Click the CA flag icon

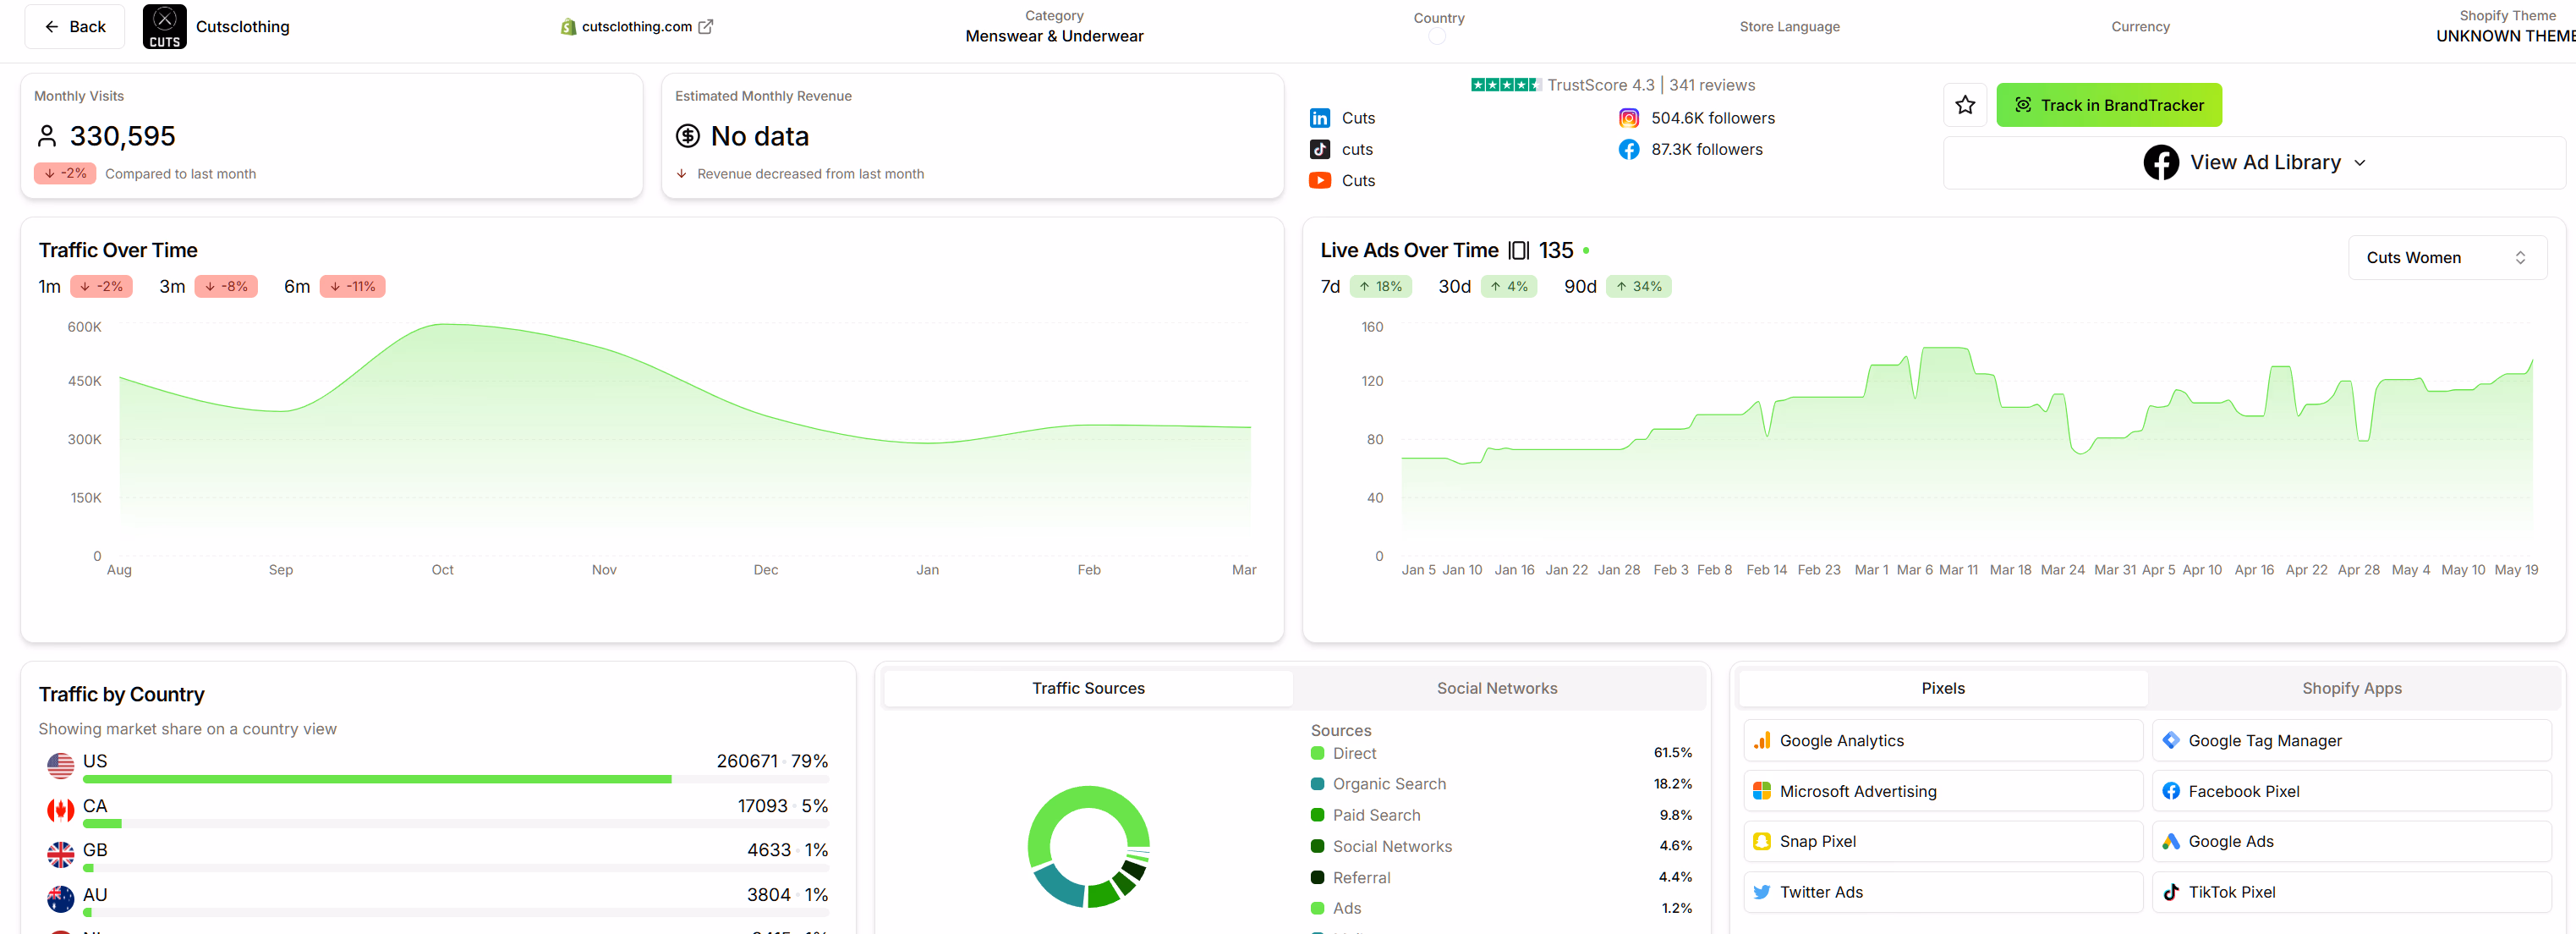[60, 810]
